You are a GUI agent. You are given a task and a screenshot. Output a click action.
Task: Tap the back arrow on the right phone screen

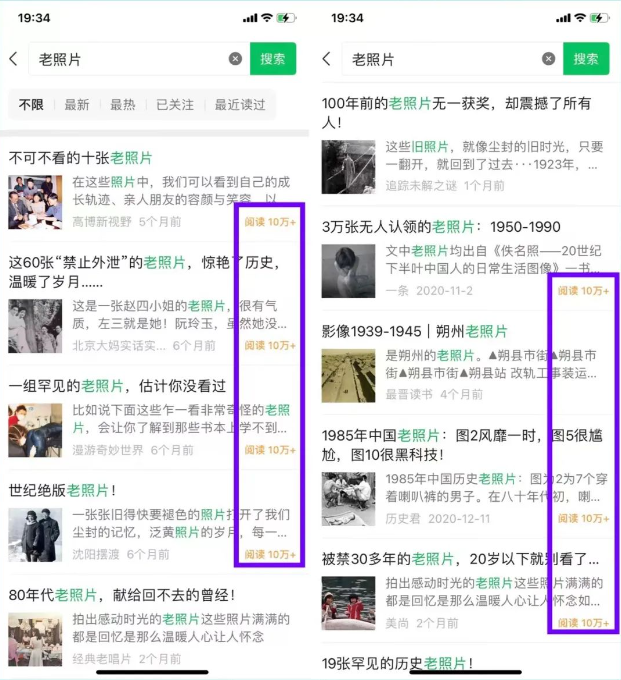[327, 59]
